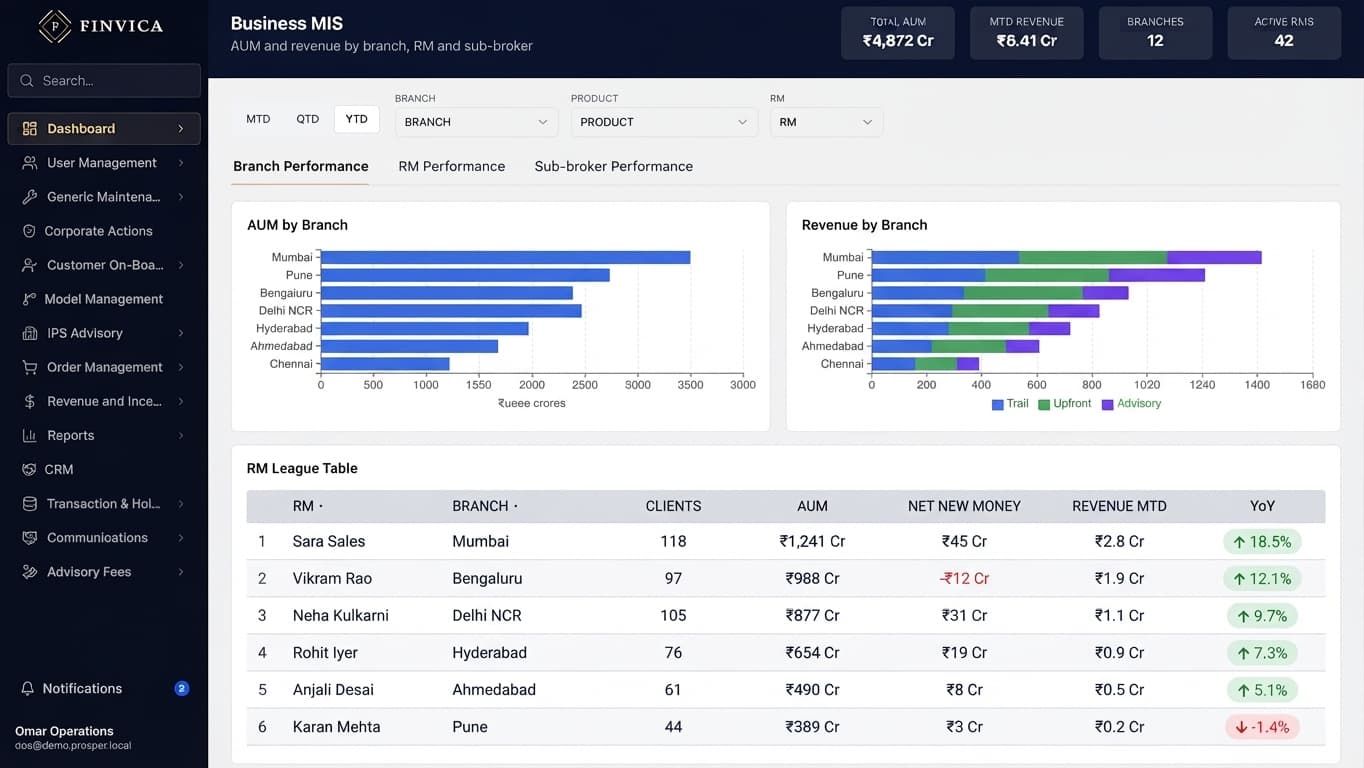This screenshot has height=768, width=1364.
Task: Switch to Sub-broker Performance tab
Action: [x=614, y=166]
